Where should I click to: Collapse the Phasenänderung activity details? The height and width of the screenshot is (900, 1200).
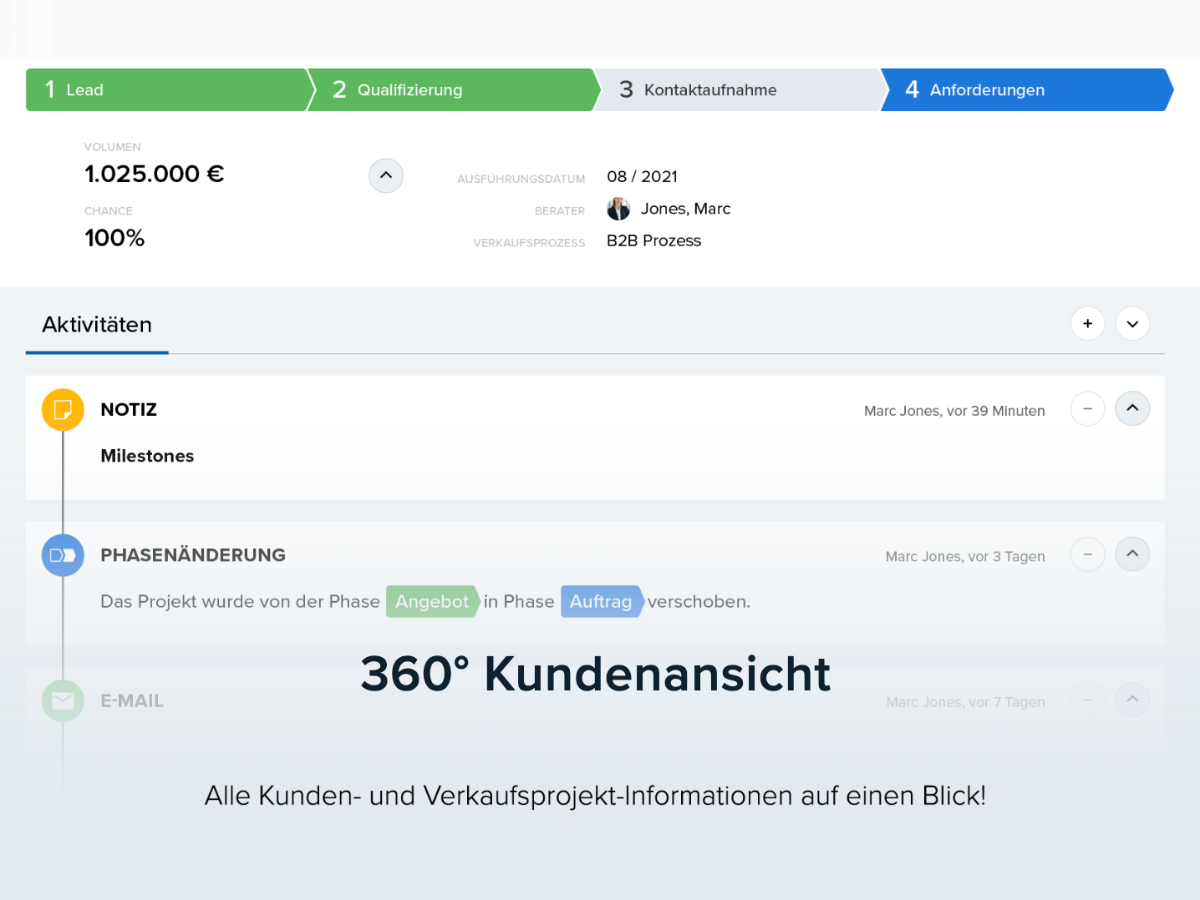click(1132, 554)
